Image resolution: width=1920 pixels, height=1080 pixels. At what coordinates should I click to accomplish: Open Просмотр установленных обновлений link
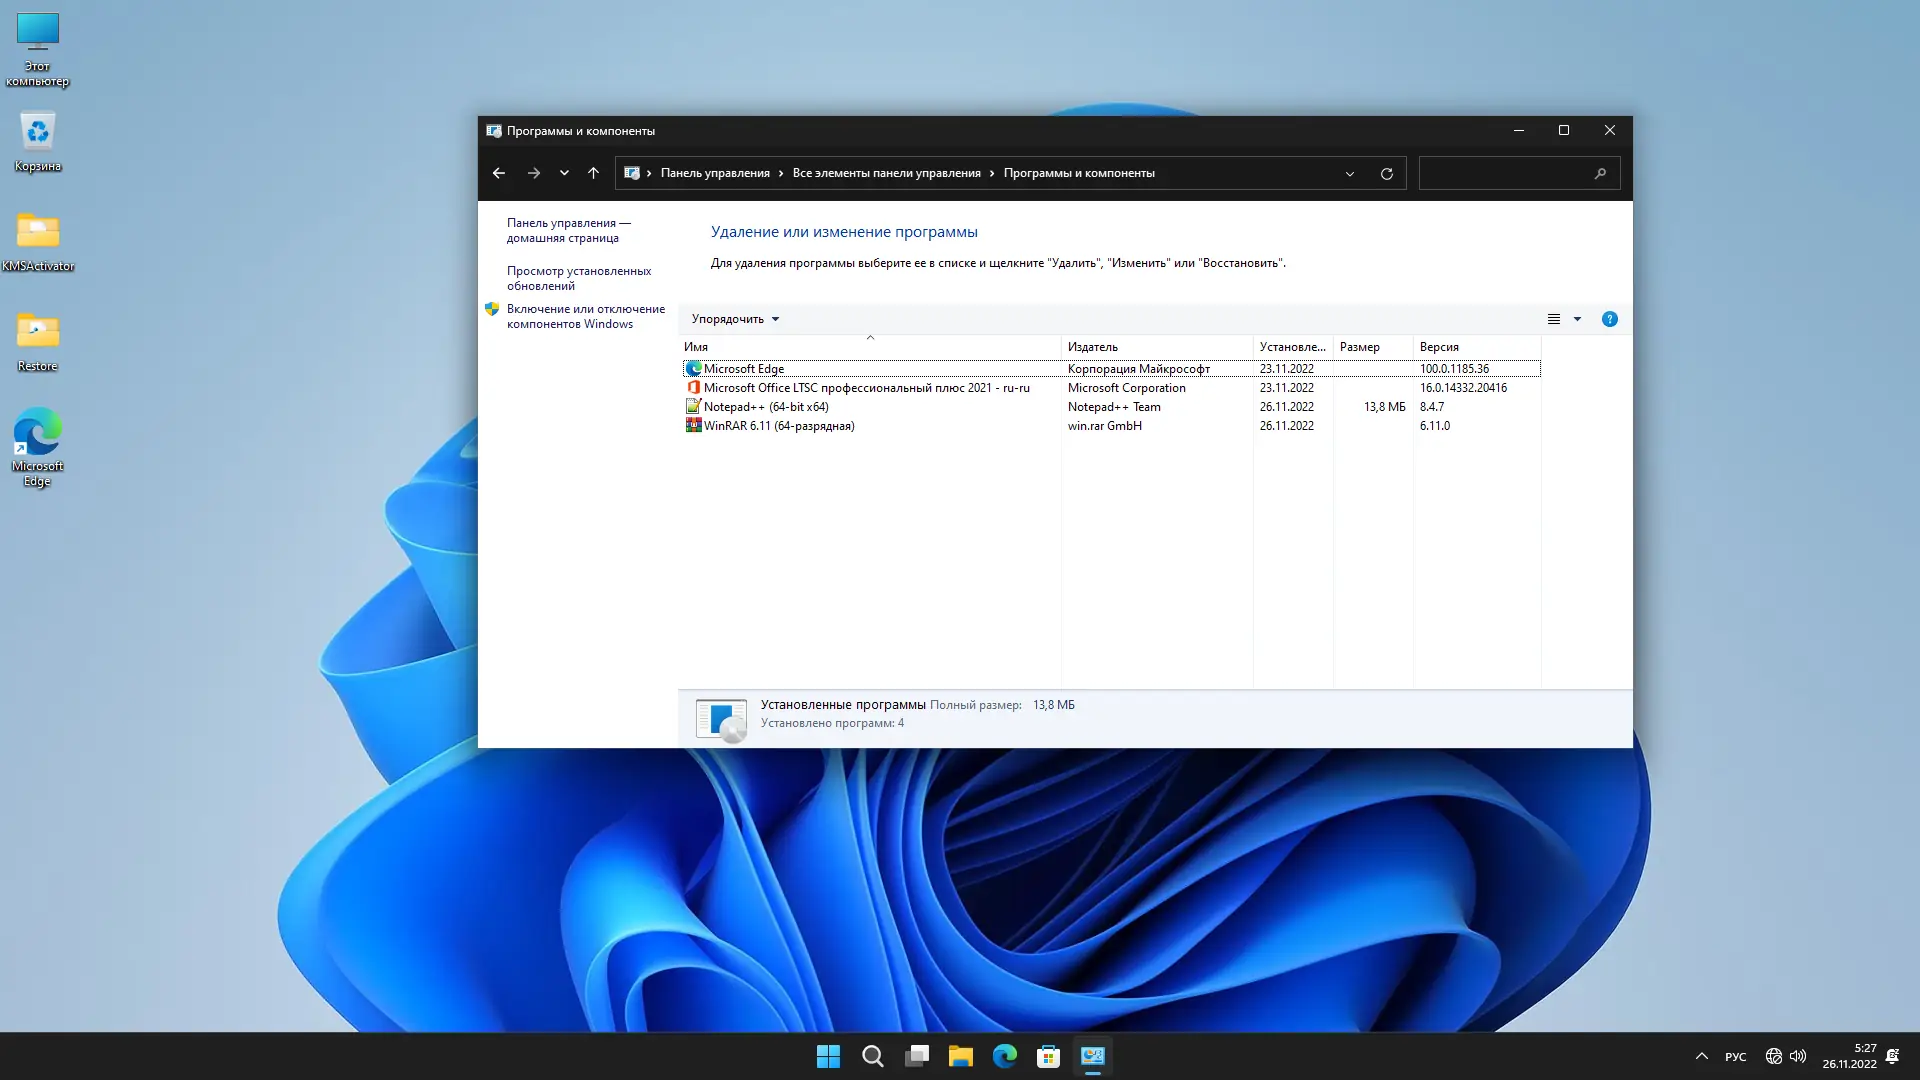[578, 278]
